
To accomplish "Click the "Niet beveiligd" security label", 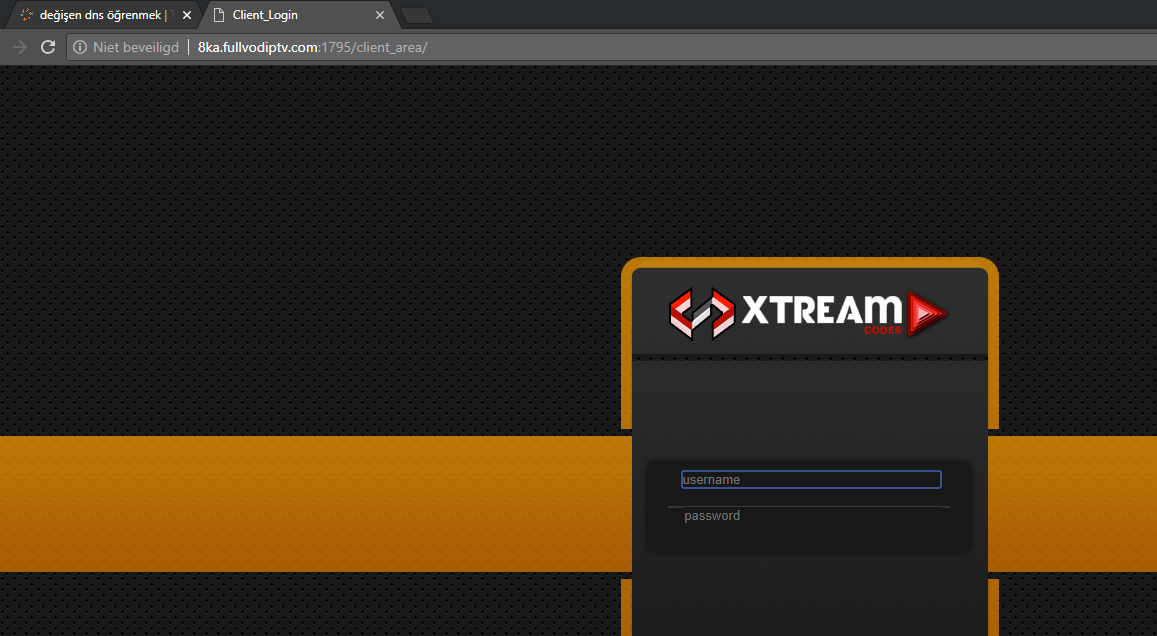I will [x=136, y=47].
